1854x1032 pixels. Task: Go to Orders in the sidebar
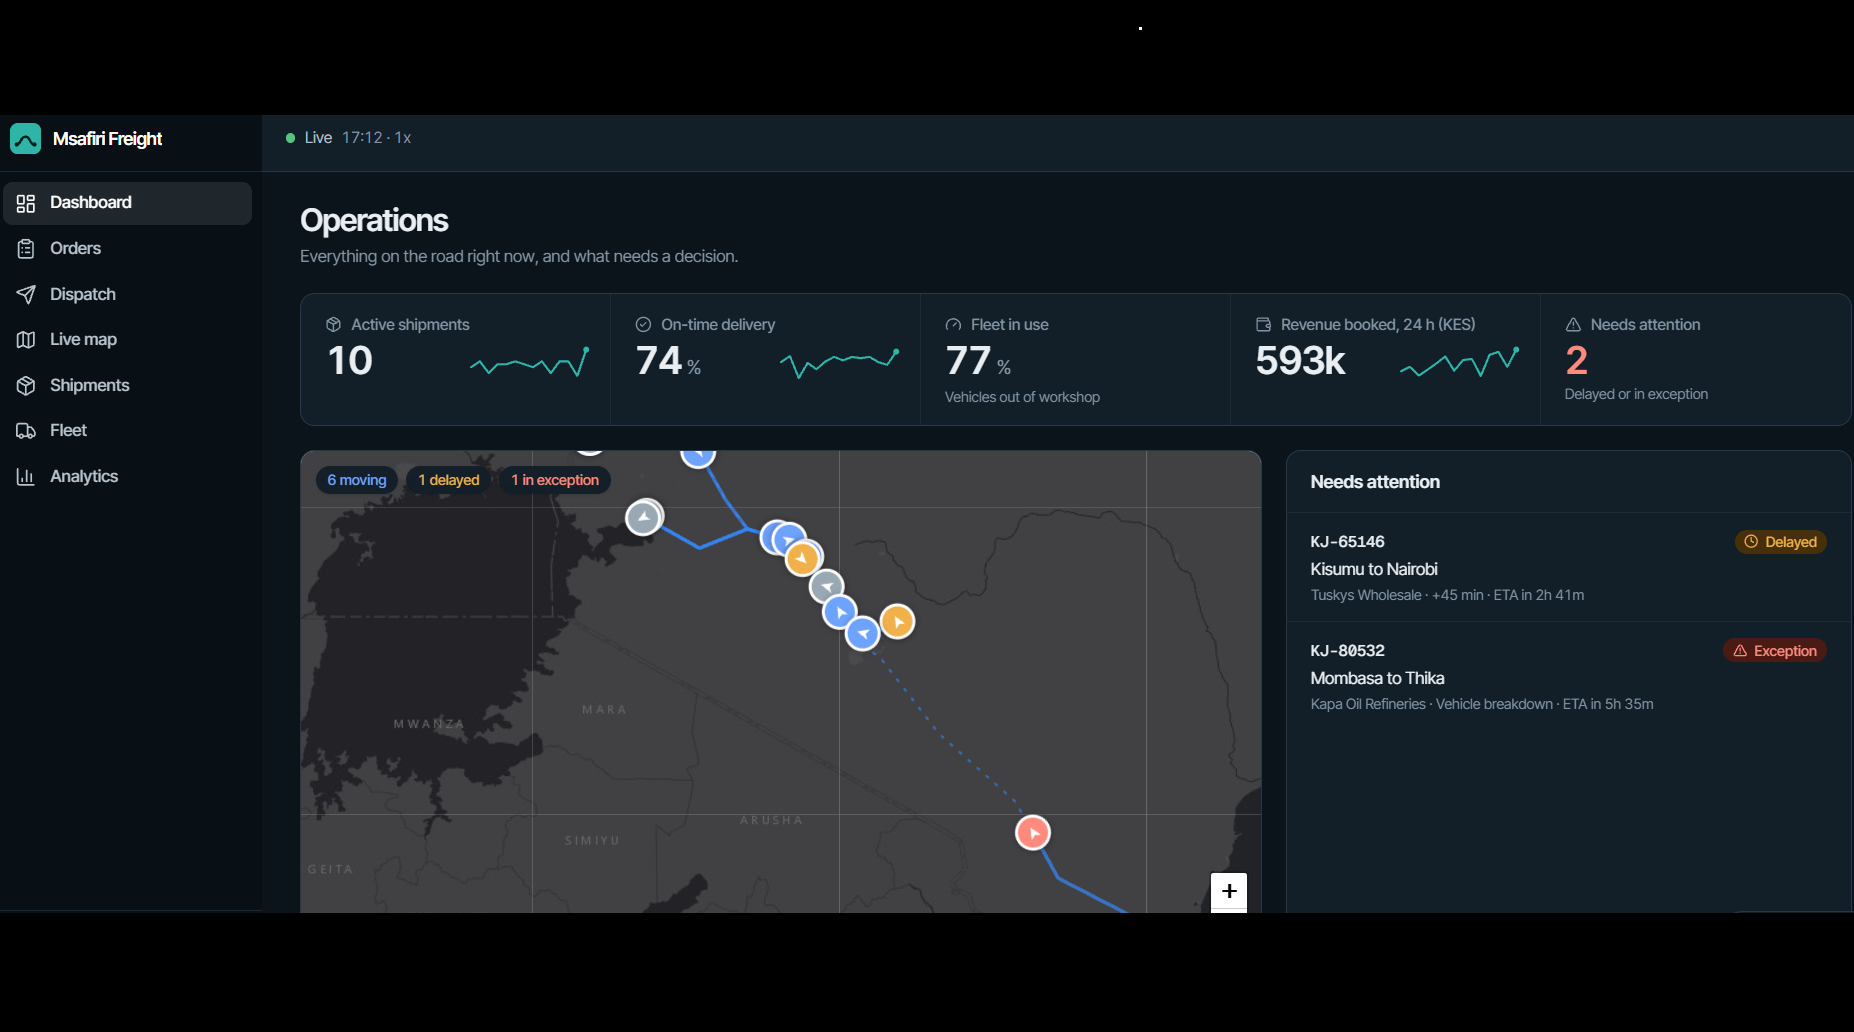click(x=127, y=248)
